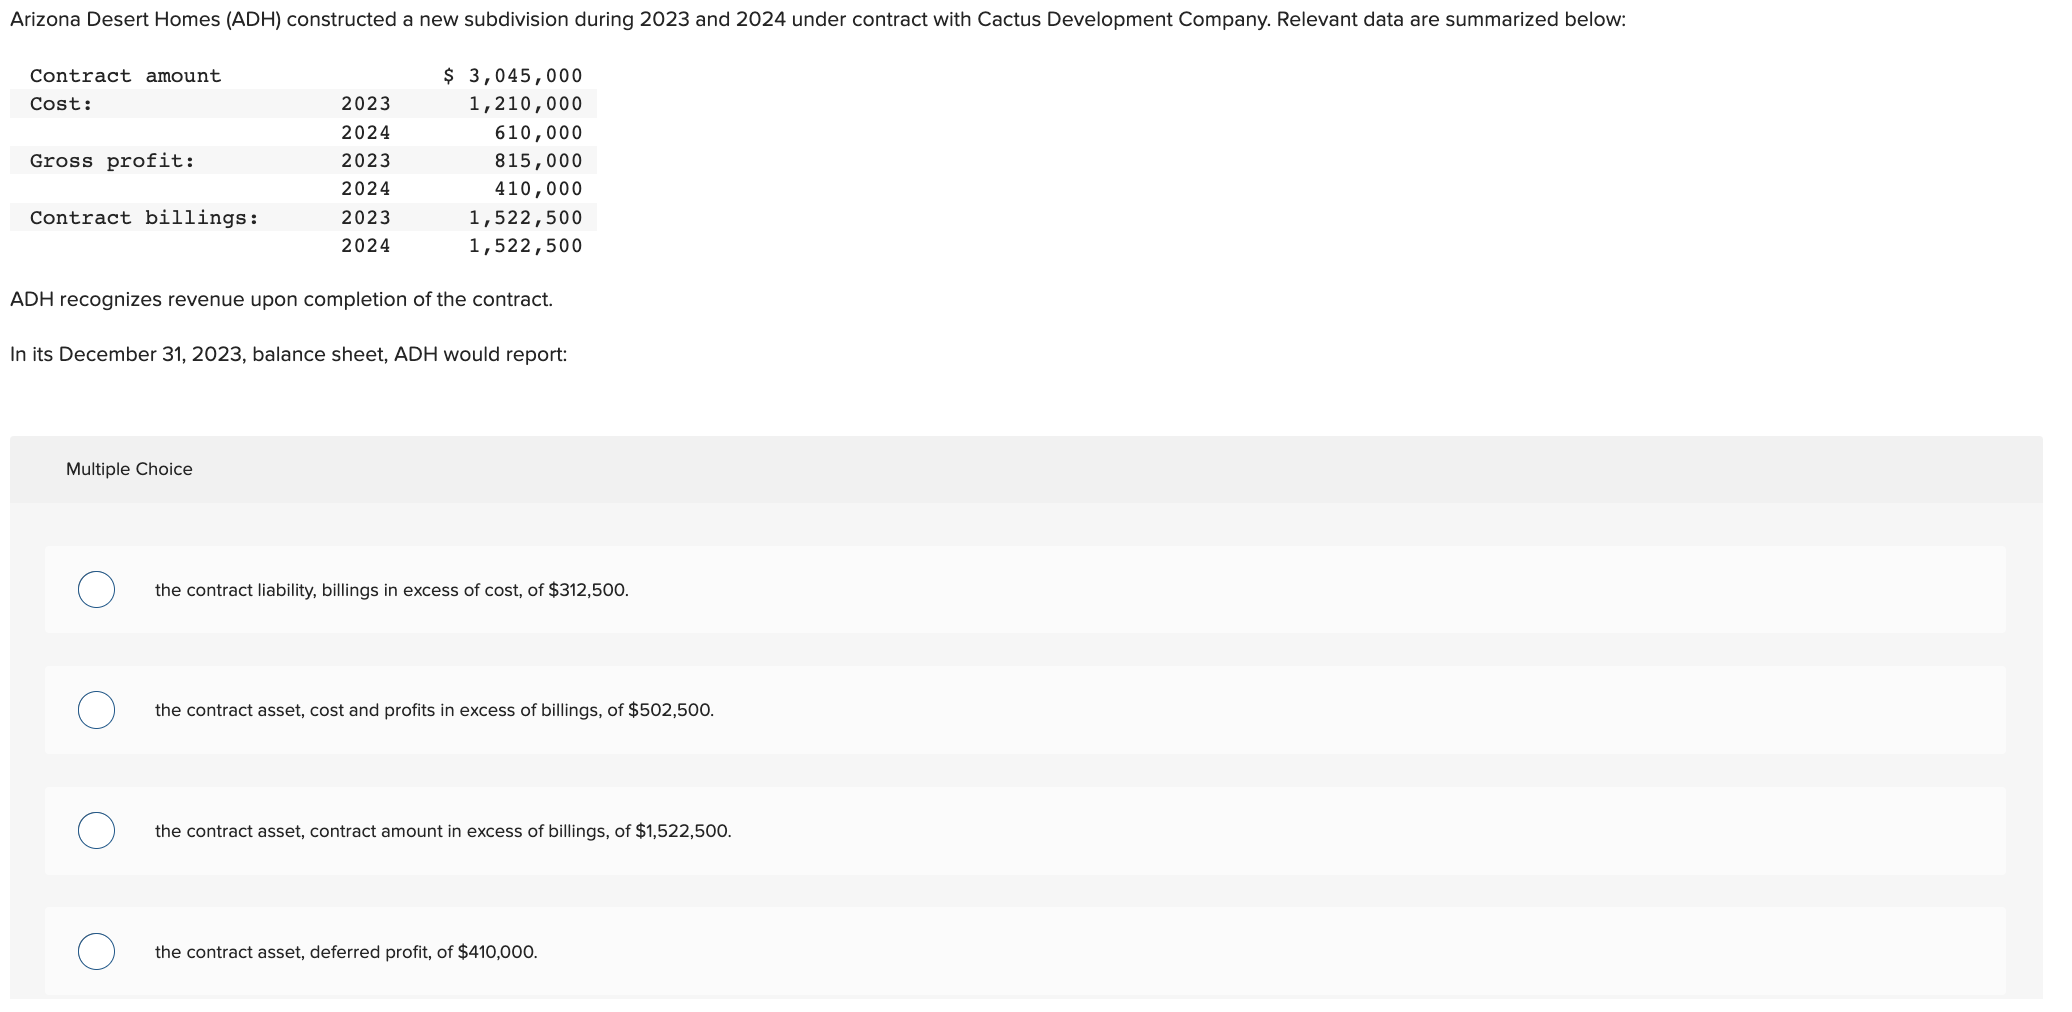Click the 2023 cost figure 1,210,000
The width and height of the screenshot is (2072, 1012).
[524, 103]
